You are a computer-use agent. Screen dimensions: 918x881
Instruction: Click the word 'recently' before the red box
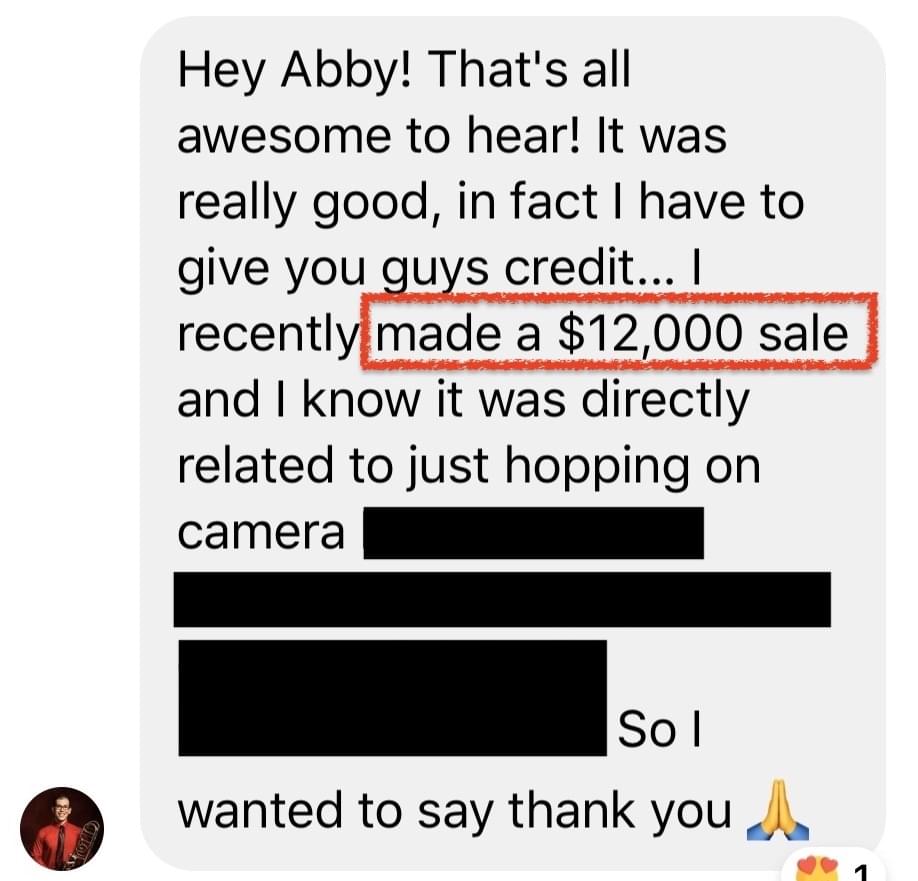[268, 335]
